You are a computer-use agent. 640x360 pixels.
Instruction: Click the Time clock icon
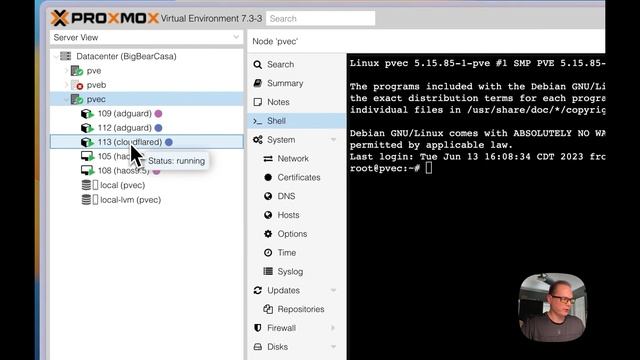tap(268, 252)
